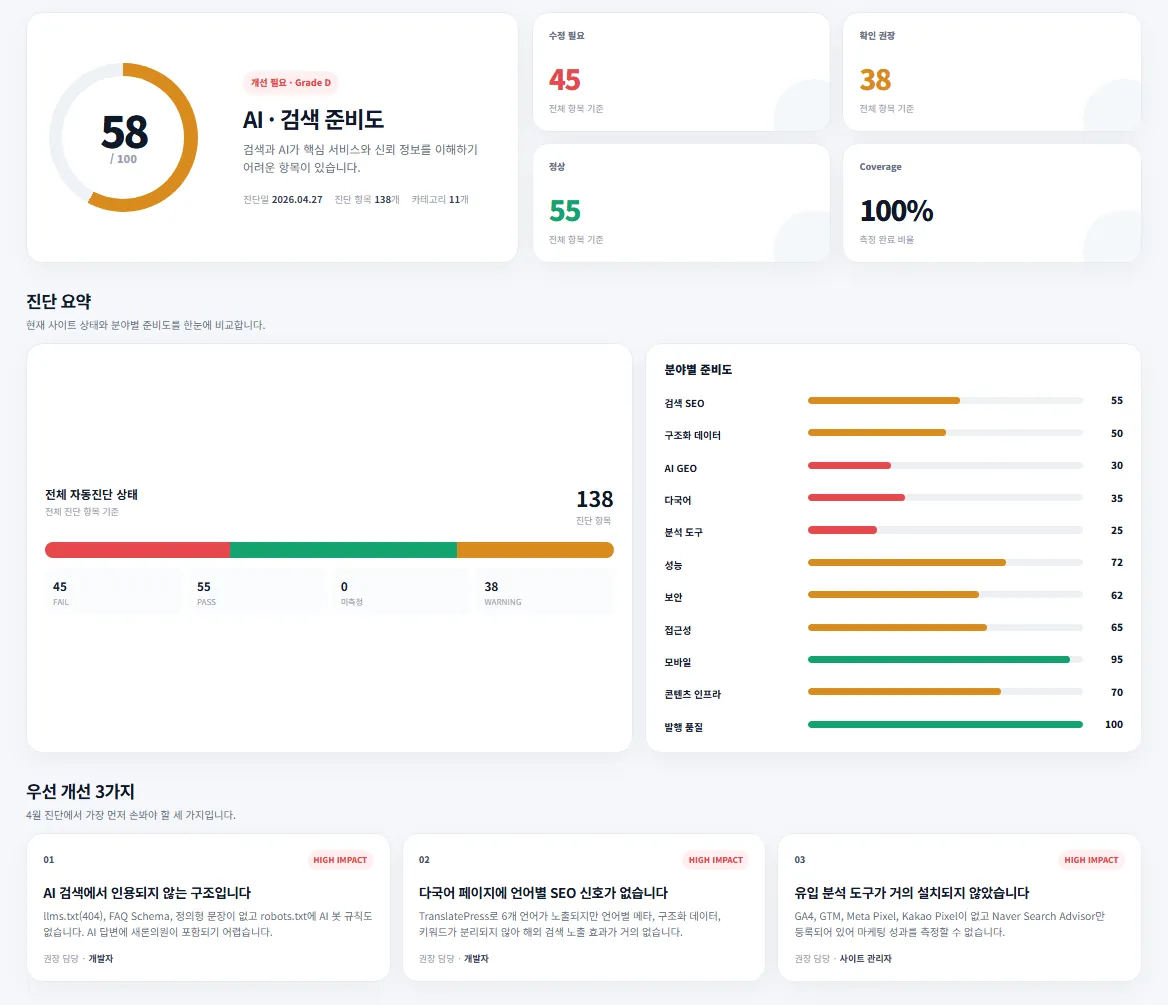Select the 분석 도구 category label
Viewport: 1168px width, 1005px height.
click(683, 532)
